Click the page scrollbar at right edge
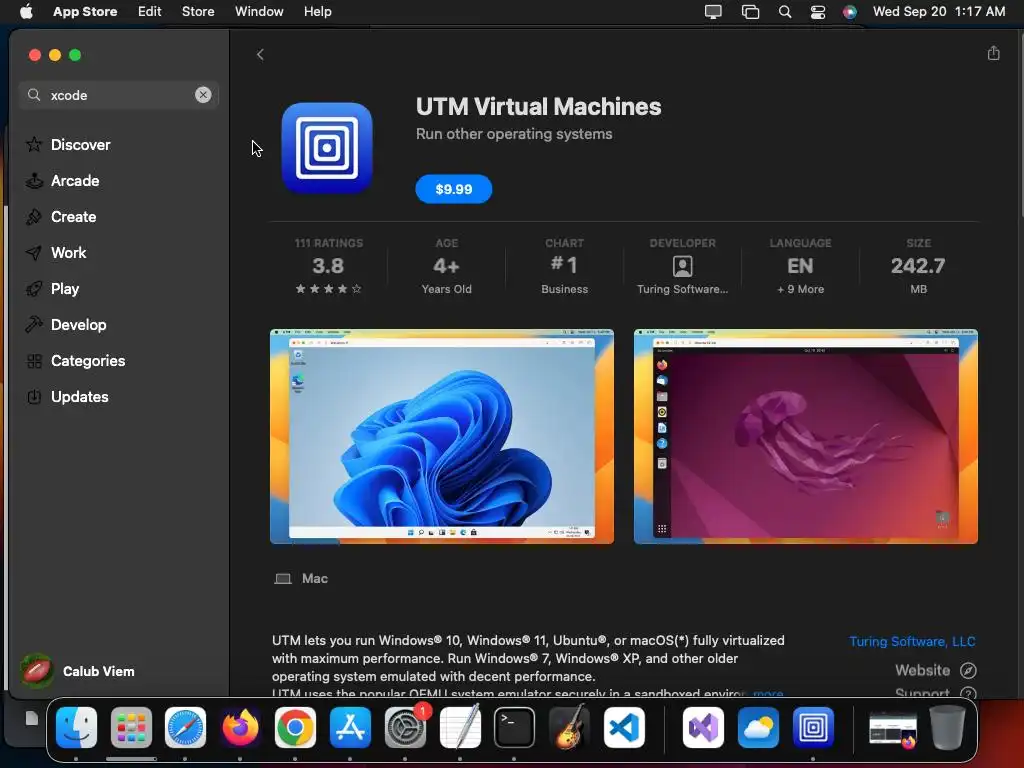The image size is (1024, 768). coord(1020,124)
